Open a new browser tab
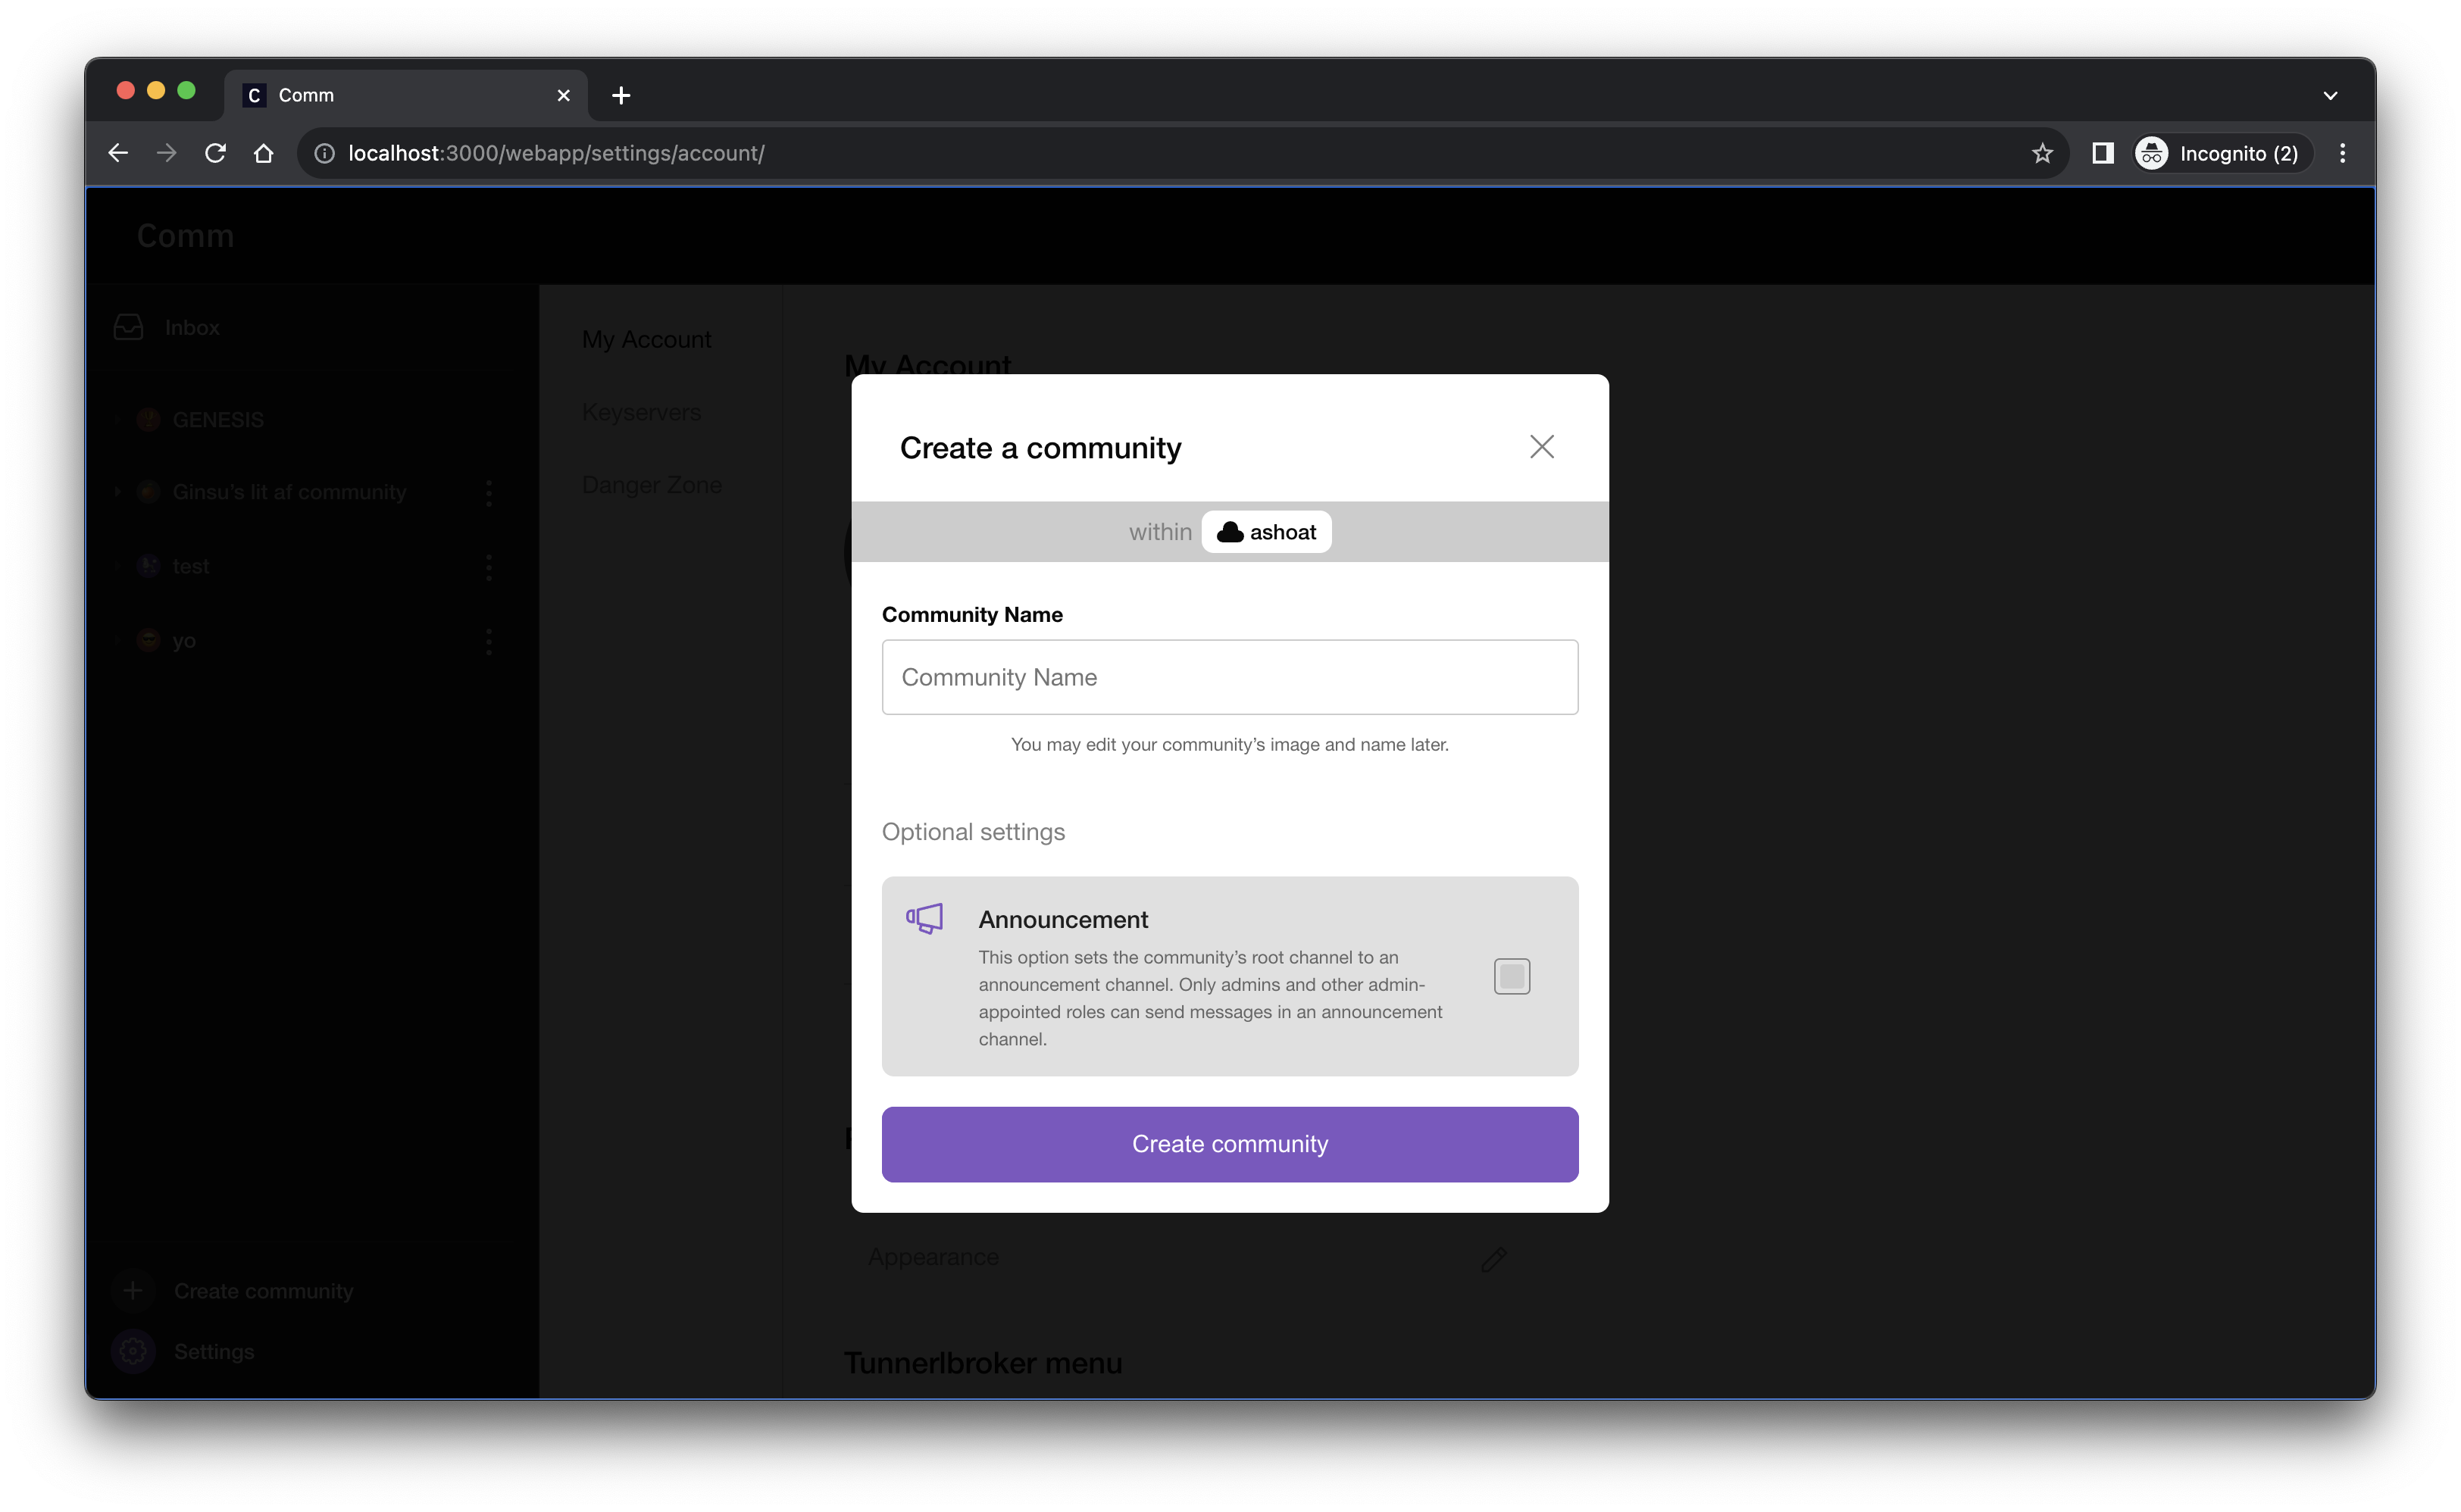The height and width of the screenshot is (1512, 2461). [x=621, y=95]
